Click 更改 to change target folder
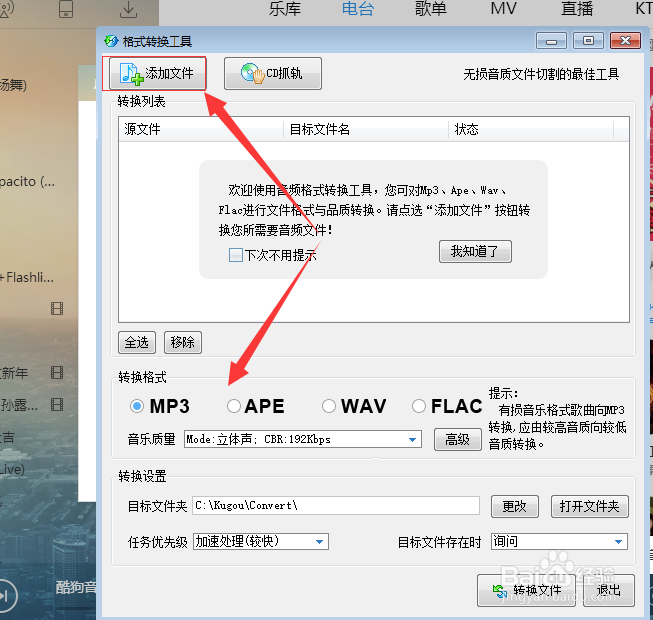This screenshot has height=620, width=653. point(515,506)
